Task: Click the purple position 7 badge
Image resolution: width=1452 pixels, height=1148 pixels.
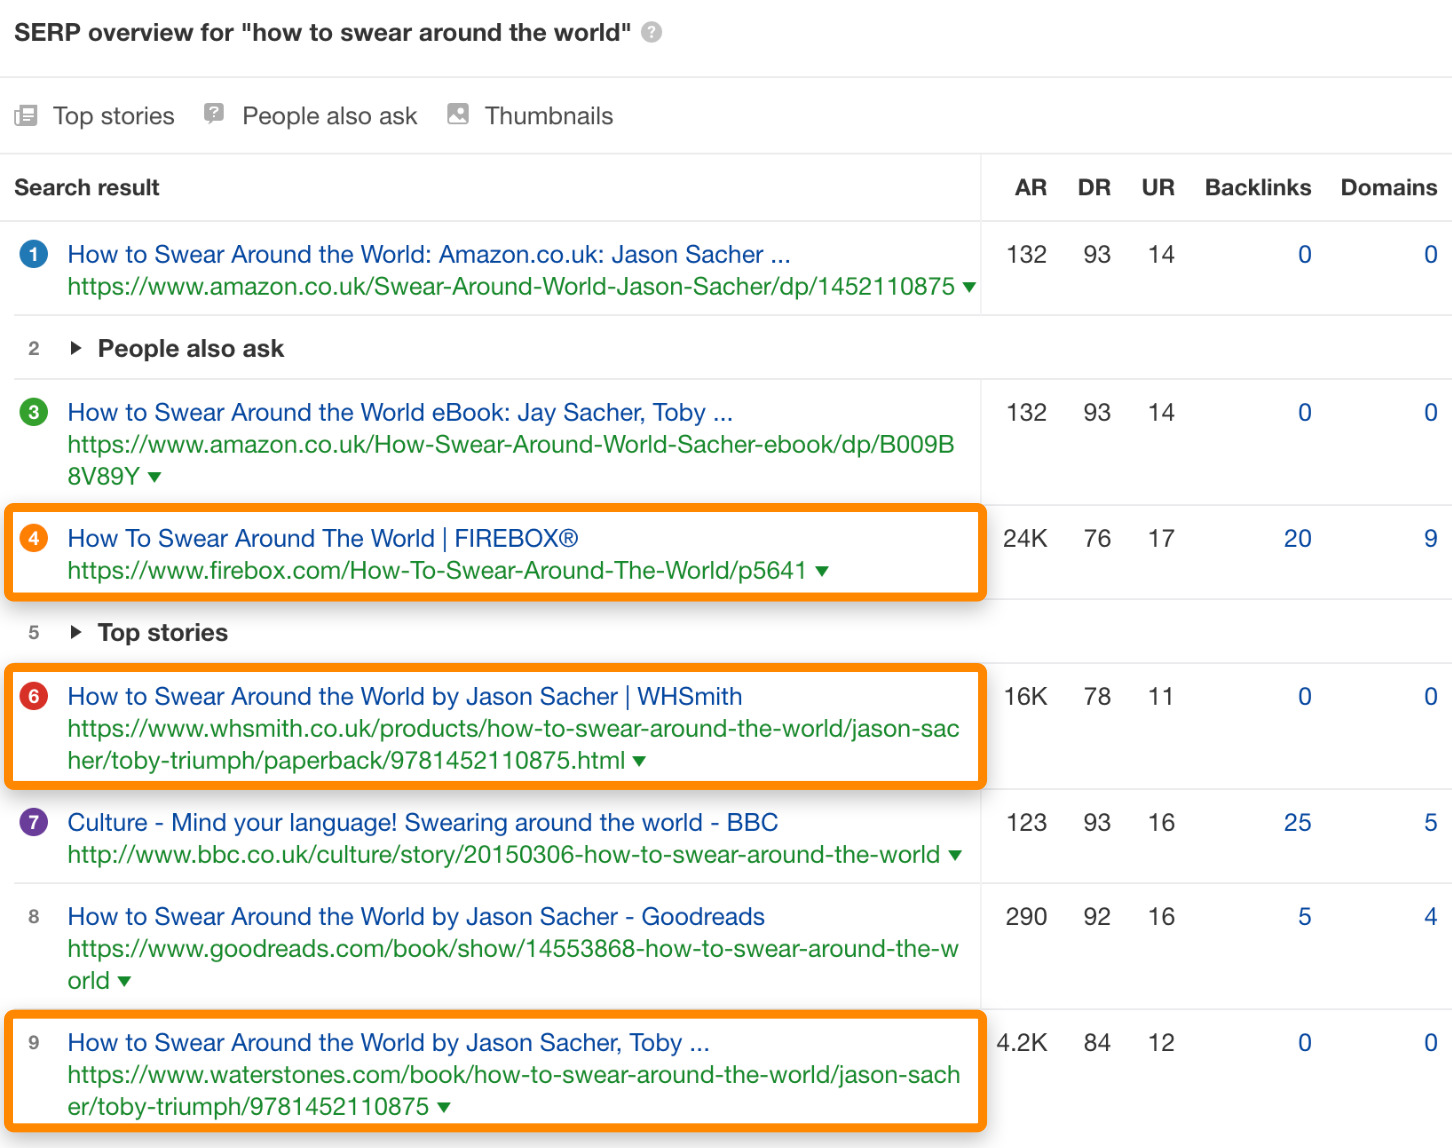Action: 34,822
